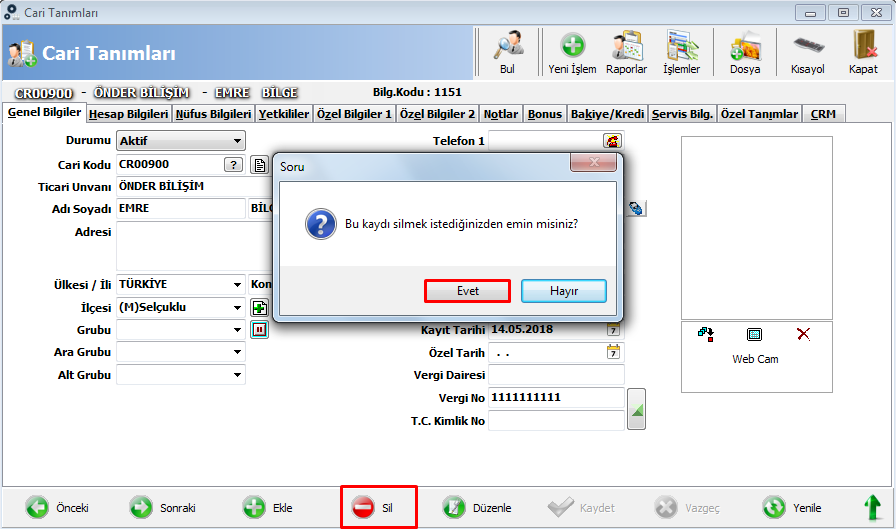Click the red X under photo box
Image resolution: width=896 pixels, height=529 pixels.
tap(803, 334)
